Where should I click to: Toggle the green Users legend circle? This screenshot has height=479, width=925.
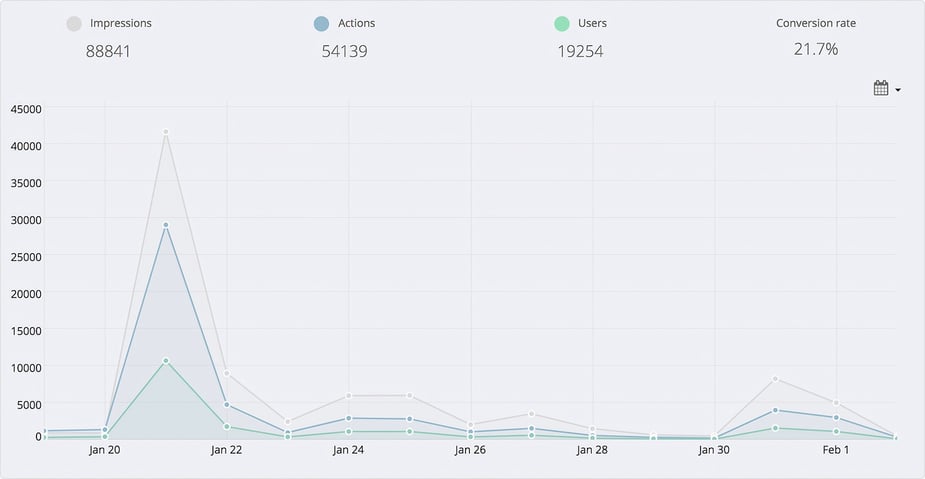pos(561,23)
